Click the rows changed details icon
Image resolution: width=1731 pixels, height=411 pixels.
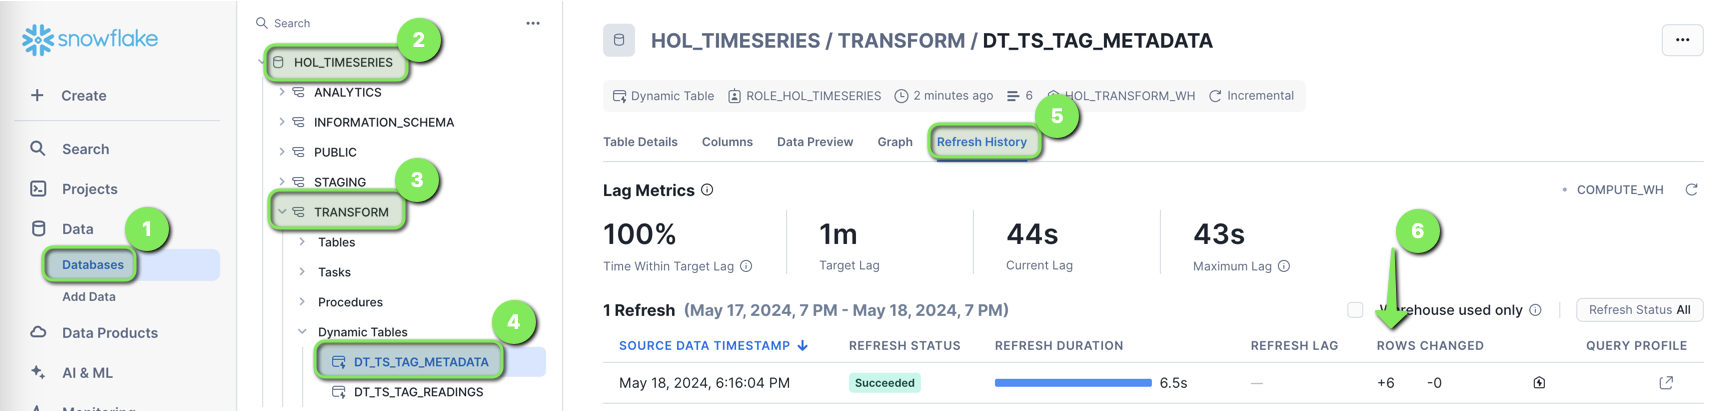tap(1539, 383)
